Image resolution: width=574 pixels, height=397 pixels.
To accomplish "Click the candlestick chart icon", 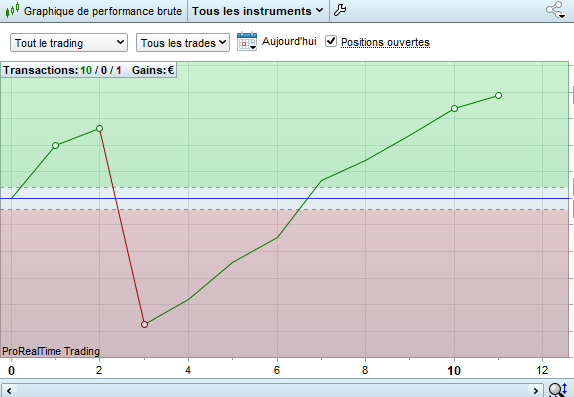I will (x=12, y=10).
